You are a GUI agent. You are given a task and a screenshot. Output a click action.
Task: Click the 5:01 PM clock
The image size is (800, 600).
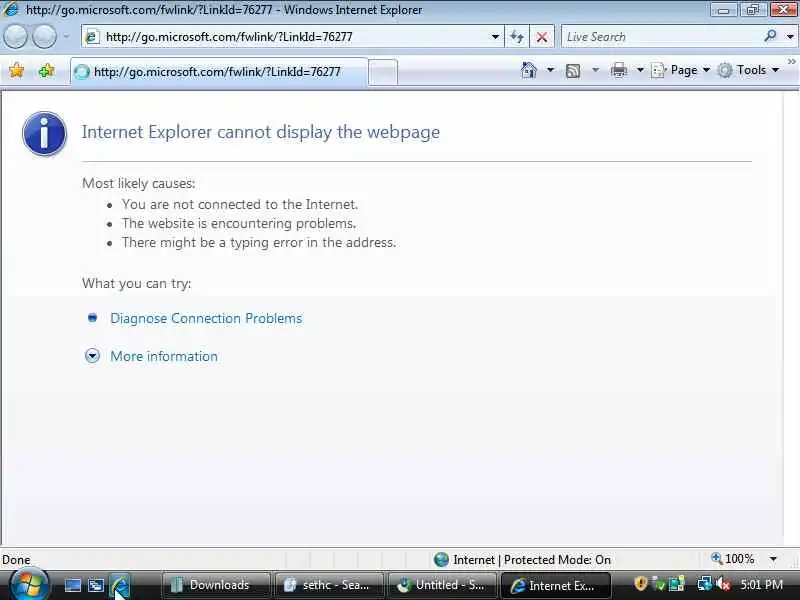point(761,584)
